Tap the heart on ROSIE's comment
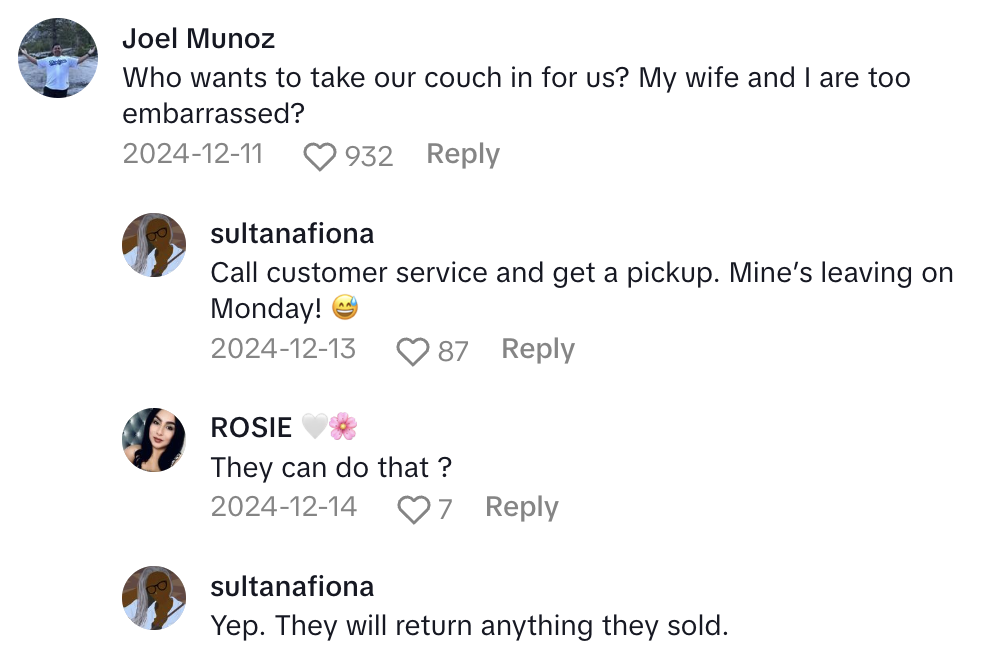This screenshot has width=982, height=652. 413,510
